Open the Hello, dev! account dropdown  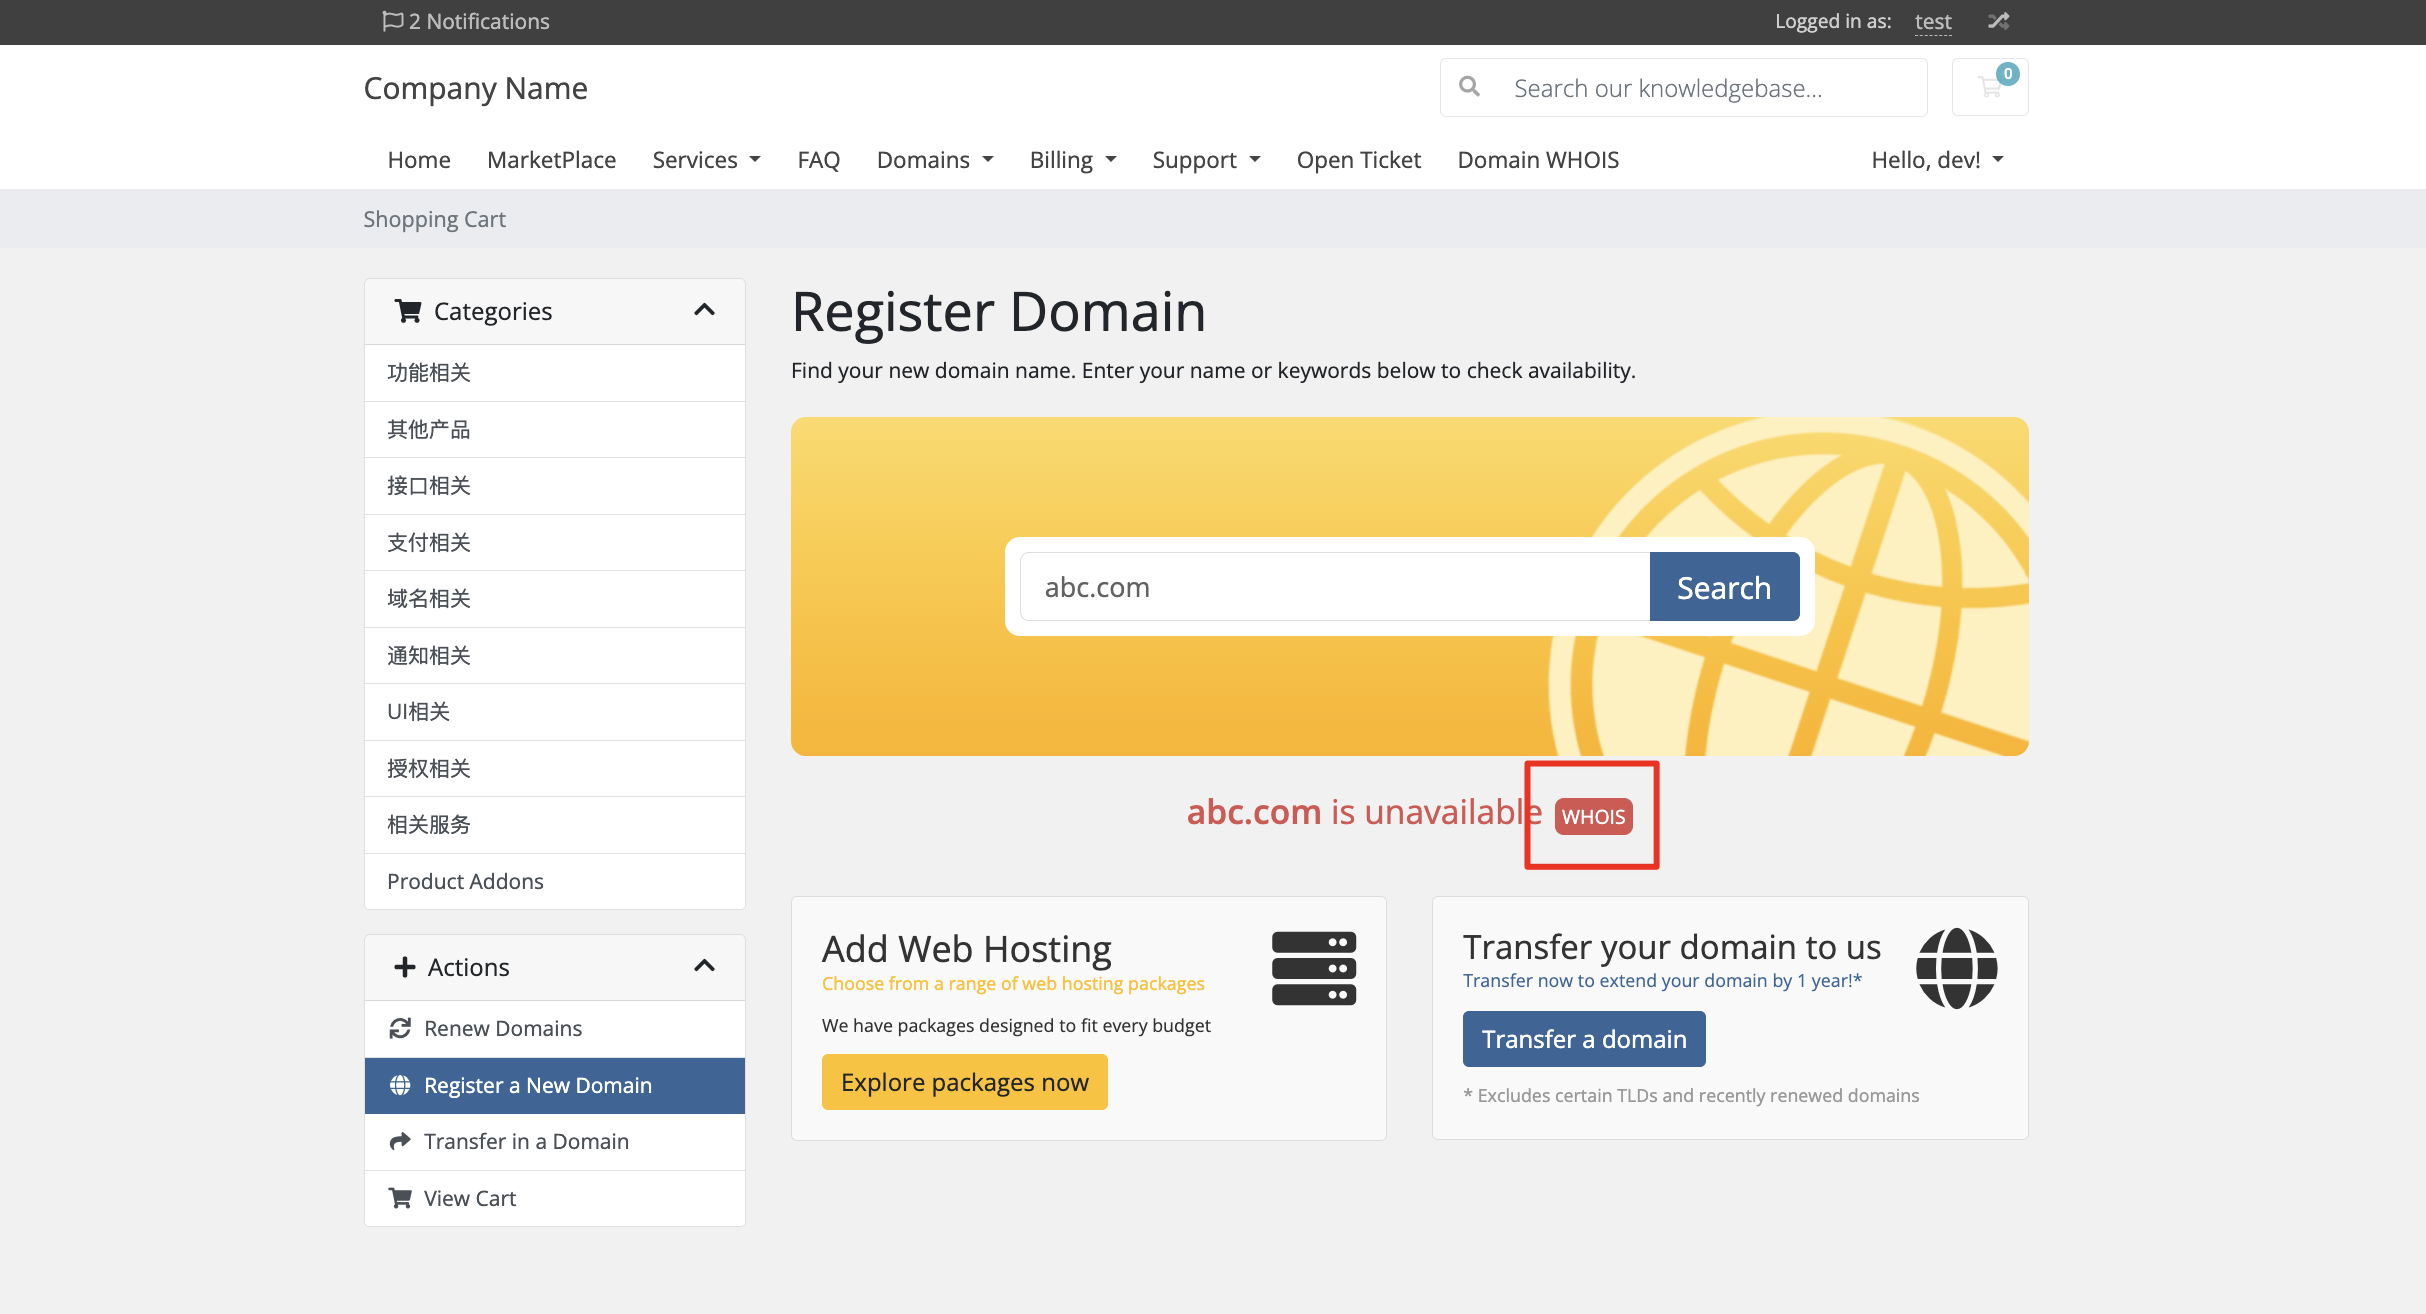pos(1937,159)
